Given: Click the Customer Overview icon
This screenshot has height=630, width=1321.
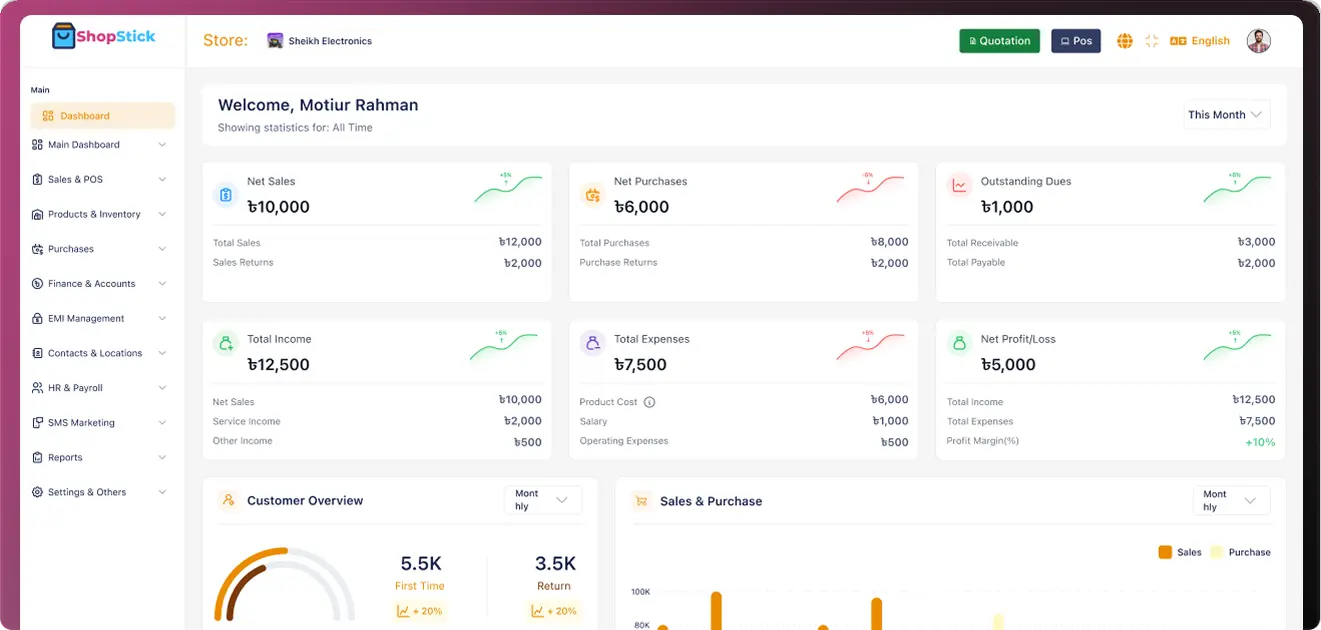Looking at the screenshot, I should click(229, 500).
